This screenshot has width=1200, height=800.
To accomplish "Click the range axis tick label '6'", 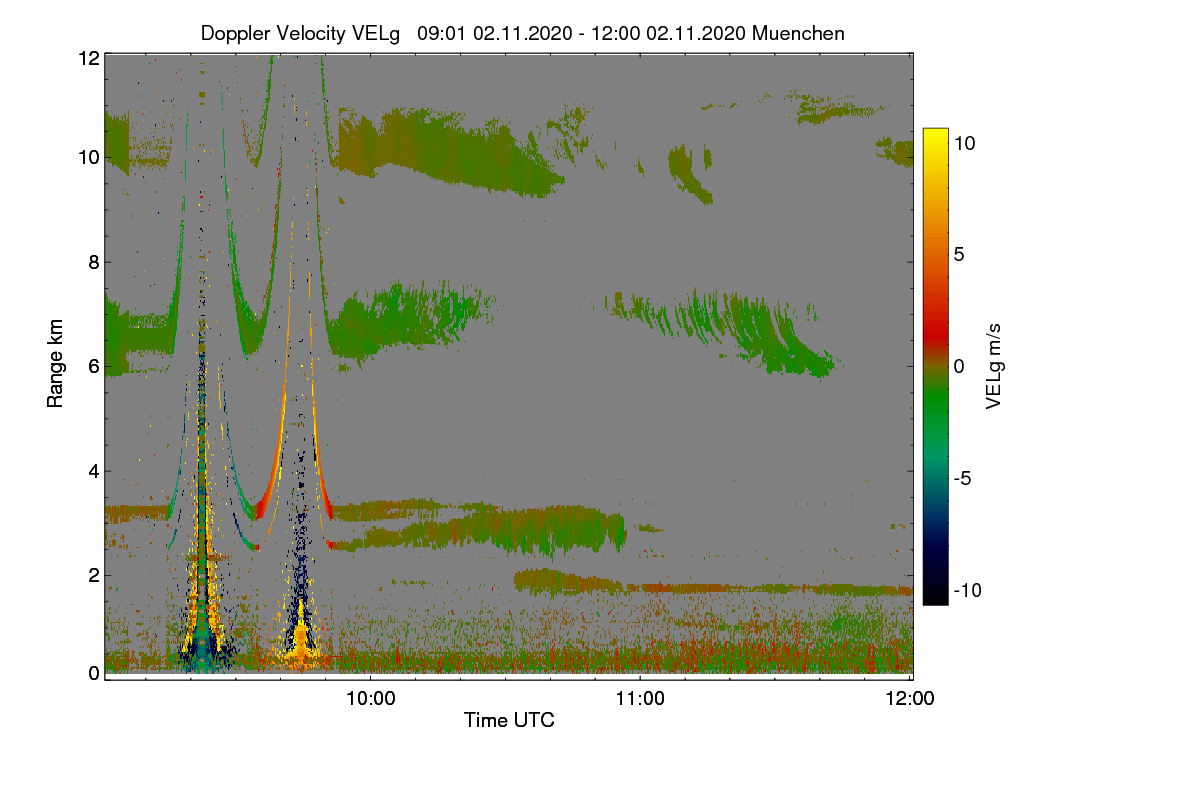I will pos(93,366).
